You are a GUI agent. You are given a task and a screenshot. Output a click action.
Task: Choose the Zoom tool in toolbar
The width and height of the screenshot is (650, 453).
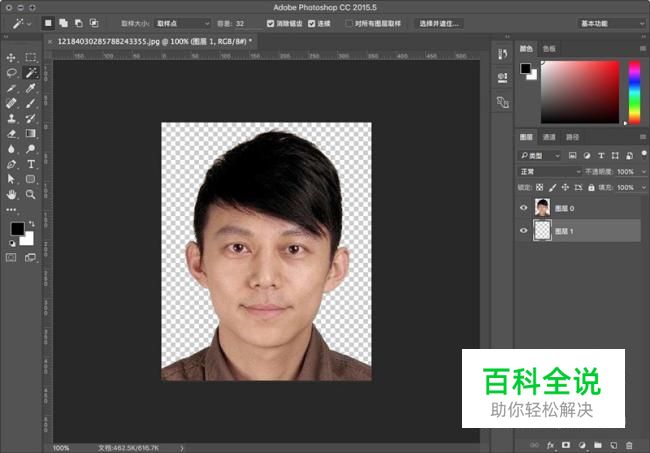31,193
